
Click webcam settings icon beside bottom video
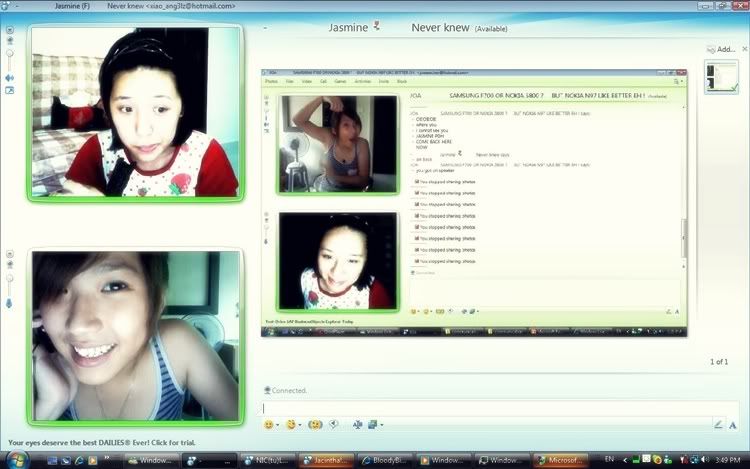pos(10,265)
